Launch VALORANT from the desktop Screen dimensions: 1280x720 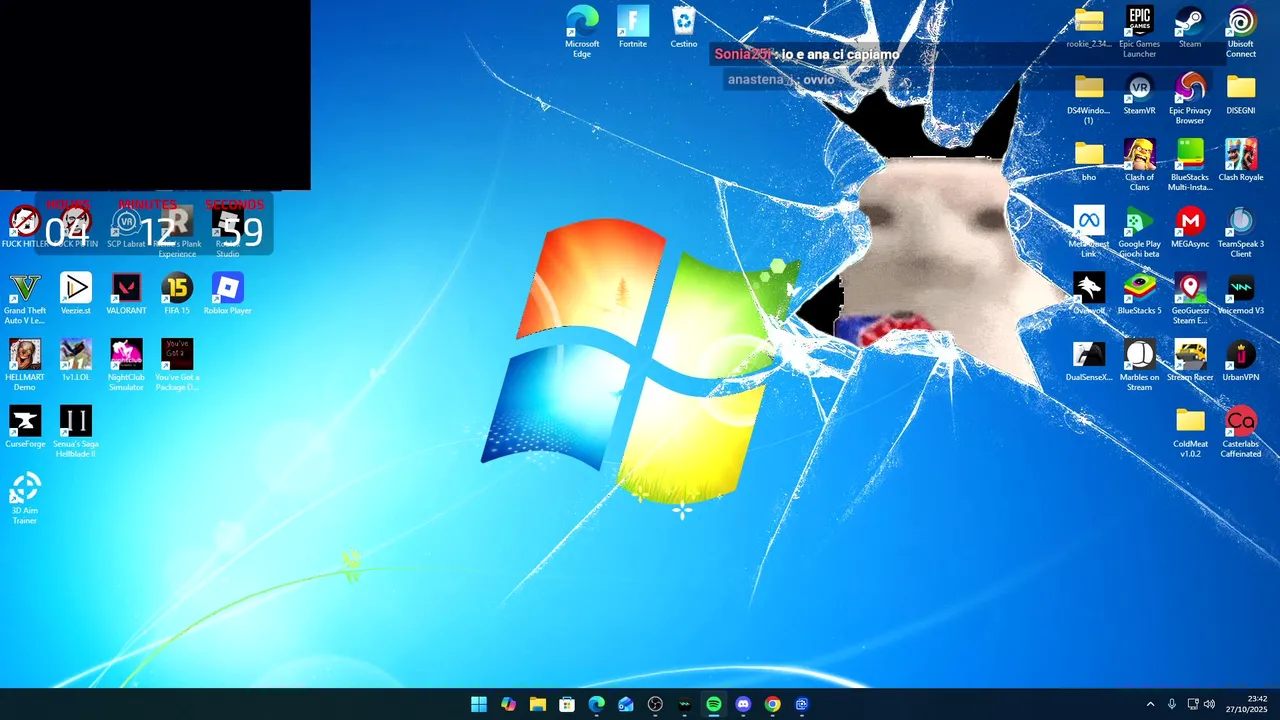(126, 294)
